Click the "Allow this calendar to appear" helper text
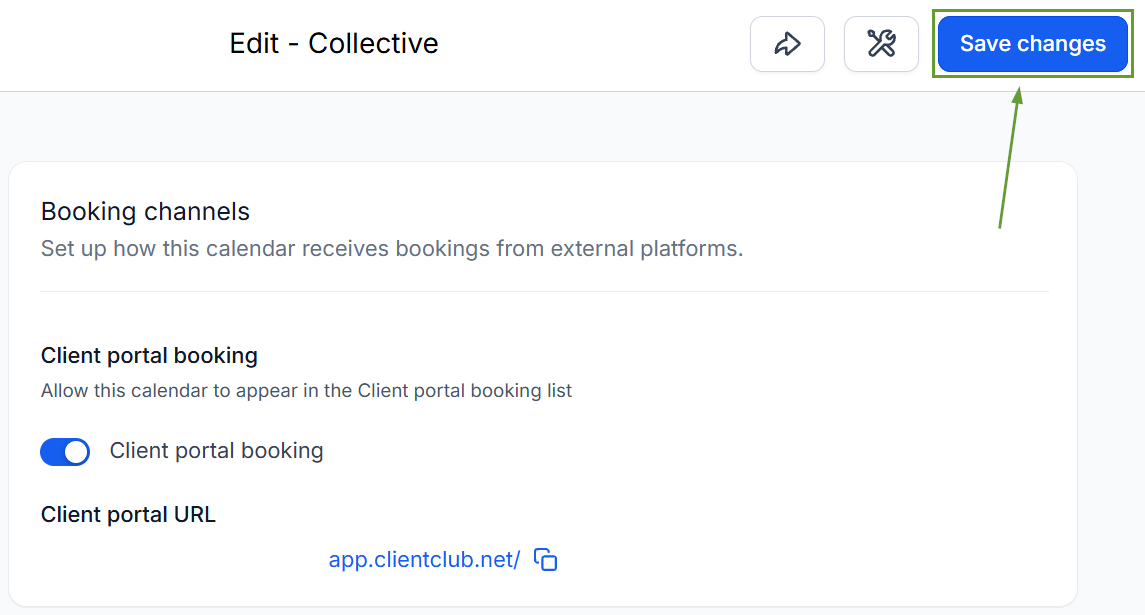Viewport: 1145px width, 615px height. coord(307,391)
